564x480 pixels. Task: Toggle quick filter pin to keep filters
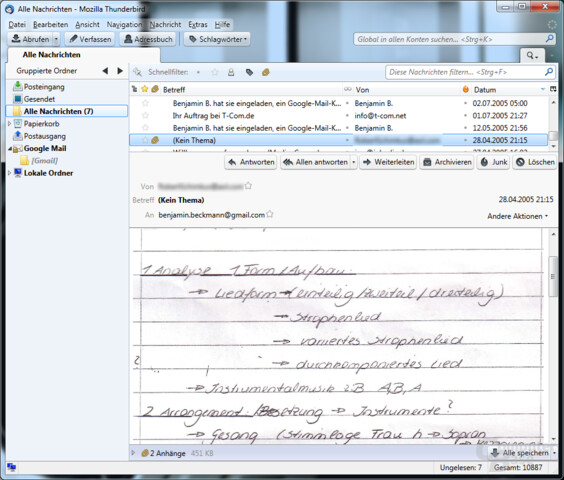(x=137, y=72)
